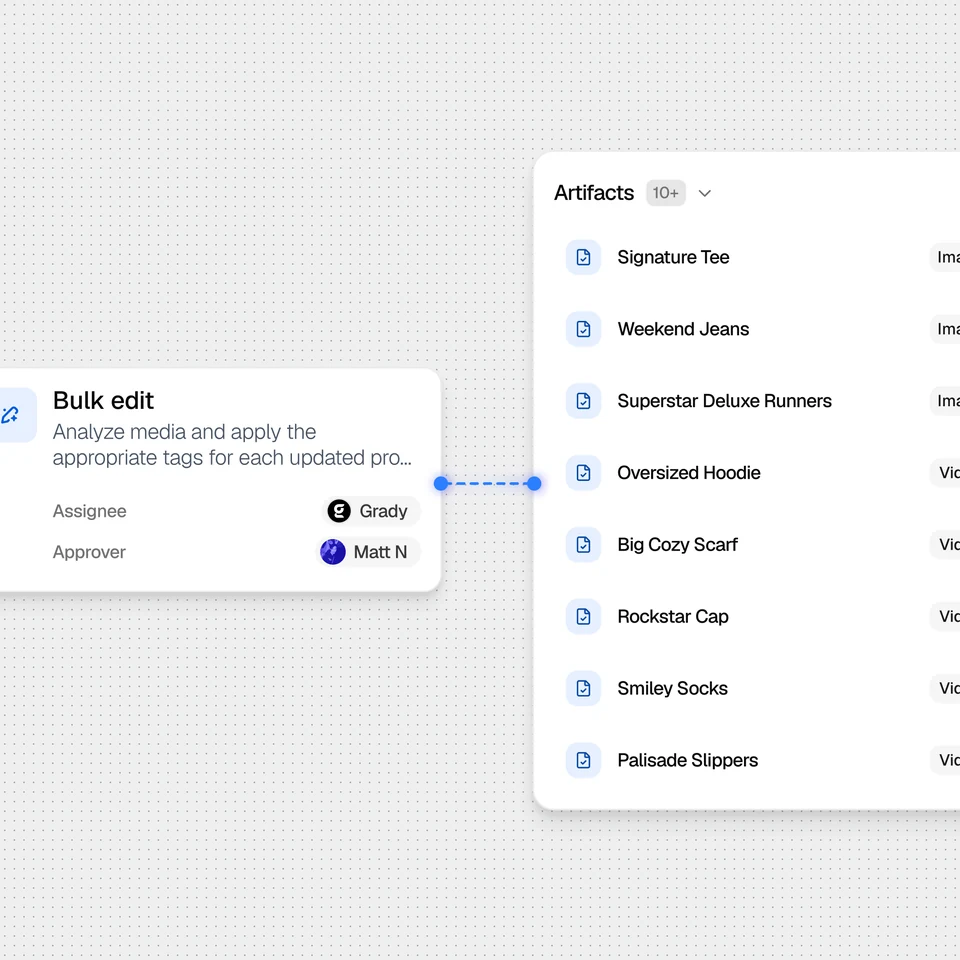Click Grady's avatar icon

[x=339, y=511]
